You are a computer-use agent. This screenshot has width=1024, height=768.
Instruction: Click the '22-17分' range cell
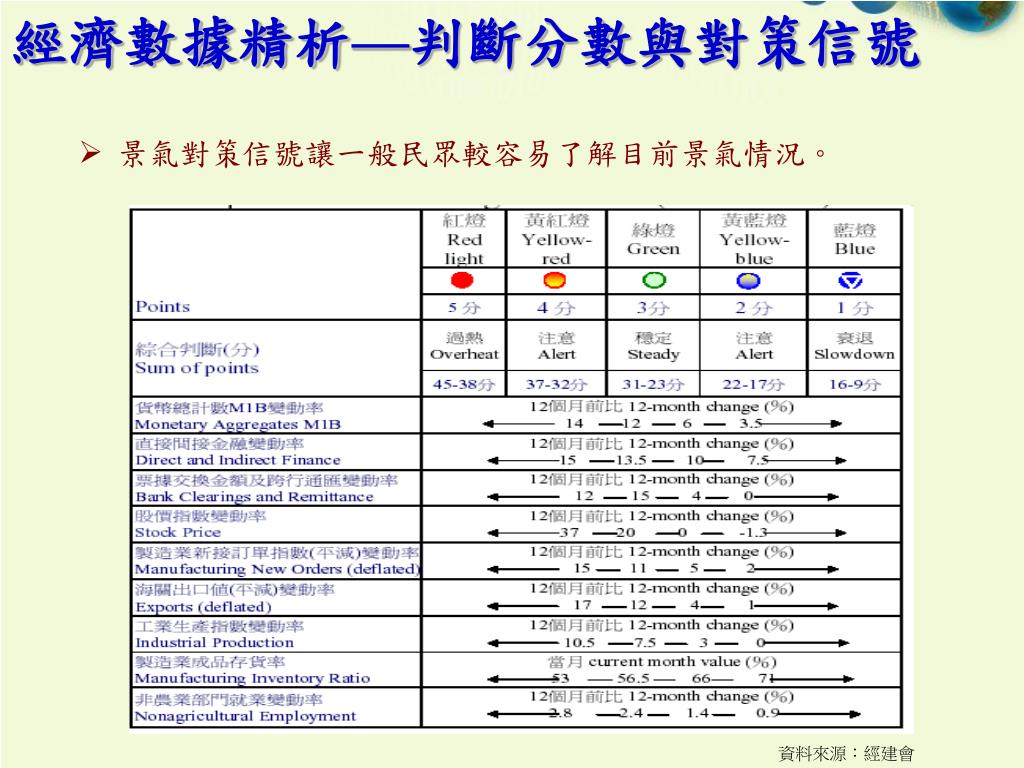[754, 385]
